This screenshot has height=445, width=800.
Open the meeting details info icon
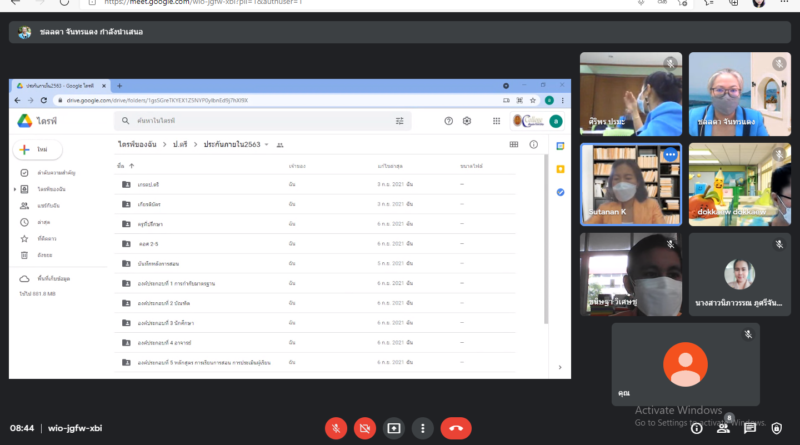(695, 428)
